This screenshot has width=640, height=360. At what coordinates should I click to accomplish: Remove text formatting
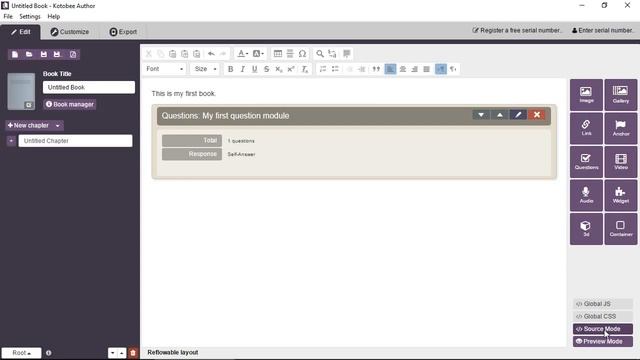click(x=304, y=69)
